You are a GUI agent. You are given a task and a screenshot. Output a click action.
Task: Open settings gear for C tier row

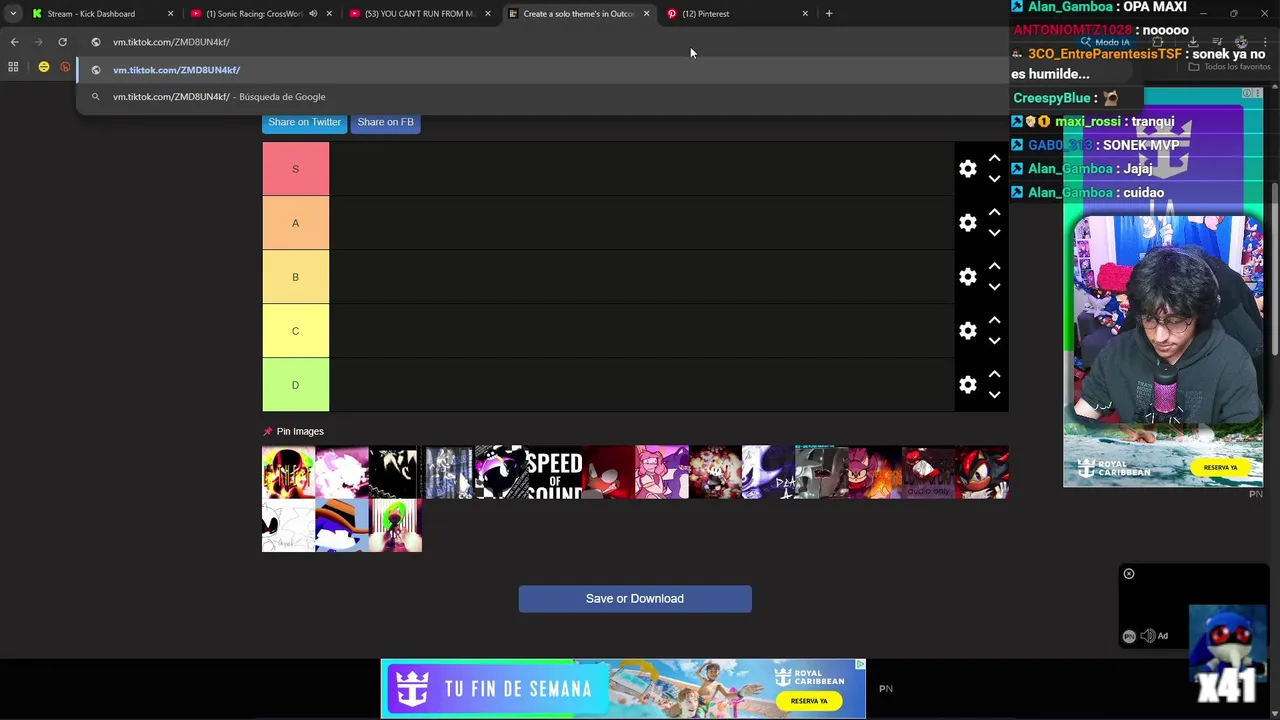click(967, 331)
